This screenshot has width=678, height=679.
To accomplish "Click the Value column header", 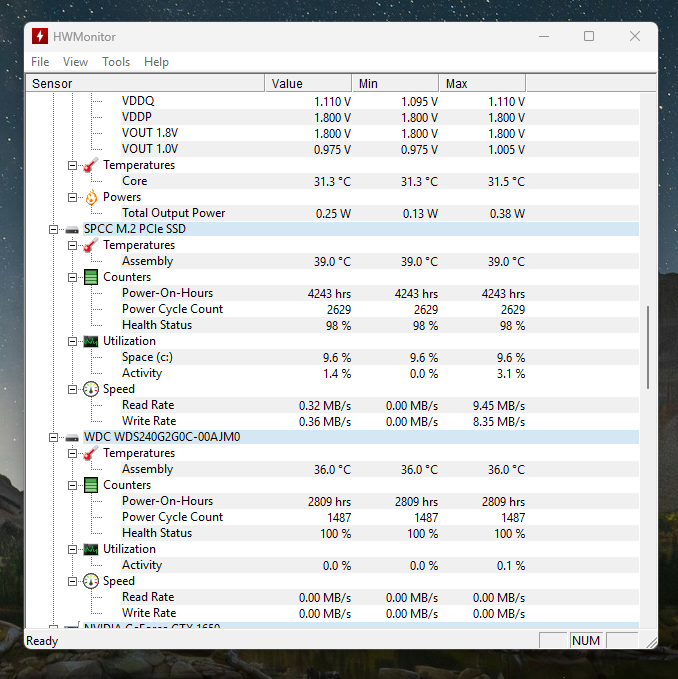I will [308, 83].
